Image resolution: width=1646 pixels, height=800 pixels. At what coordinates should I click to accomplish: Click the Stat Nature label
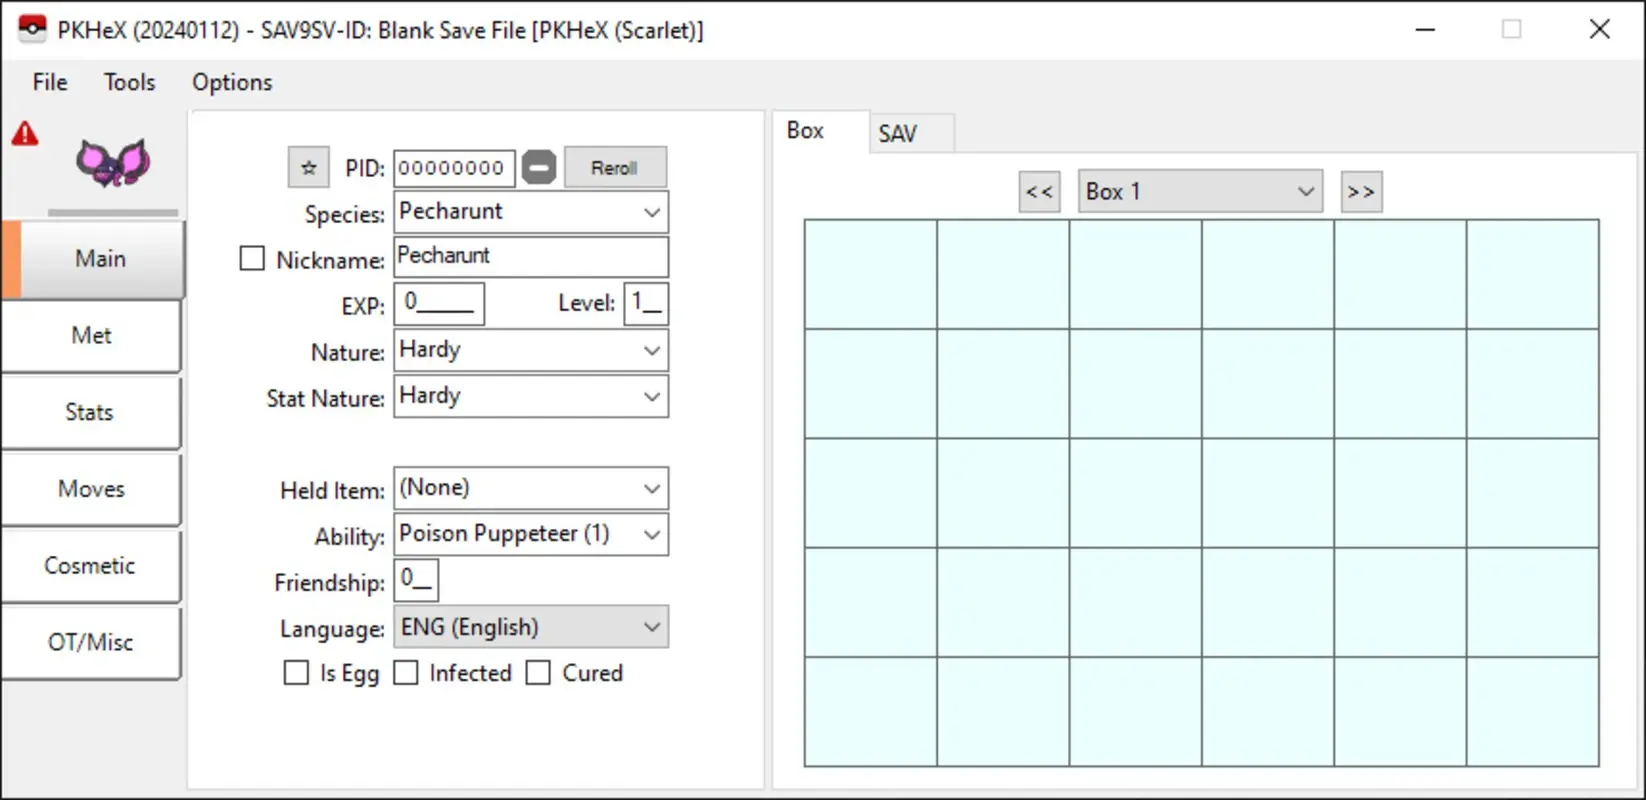pos(325,399)
